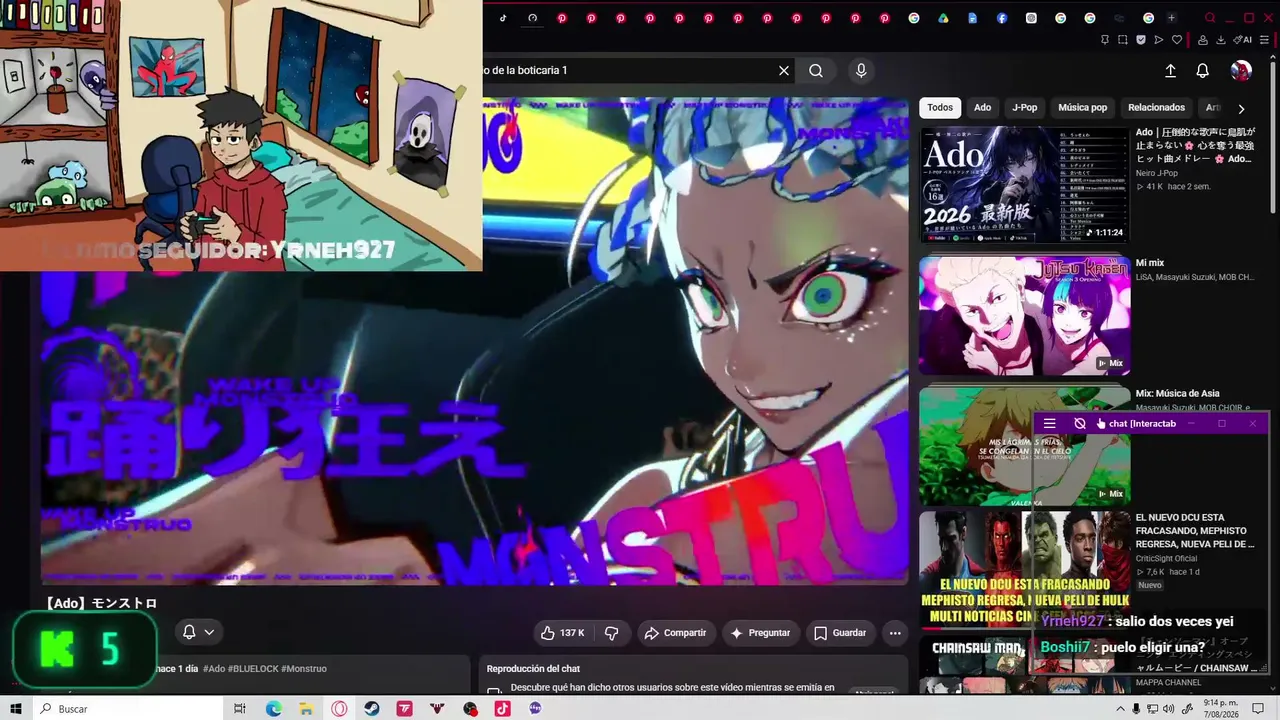Click the heart bookmark icon in toolbar
1280x720 pixels.
(x=1177, y=40)
